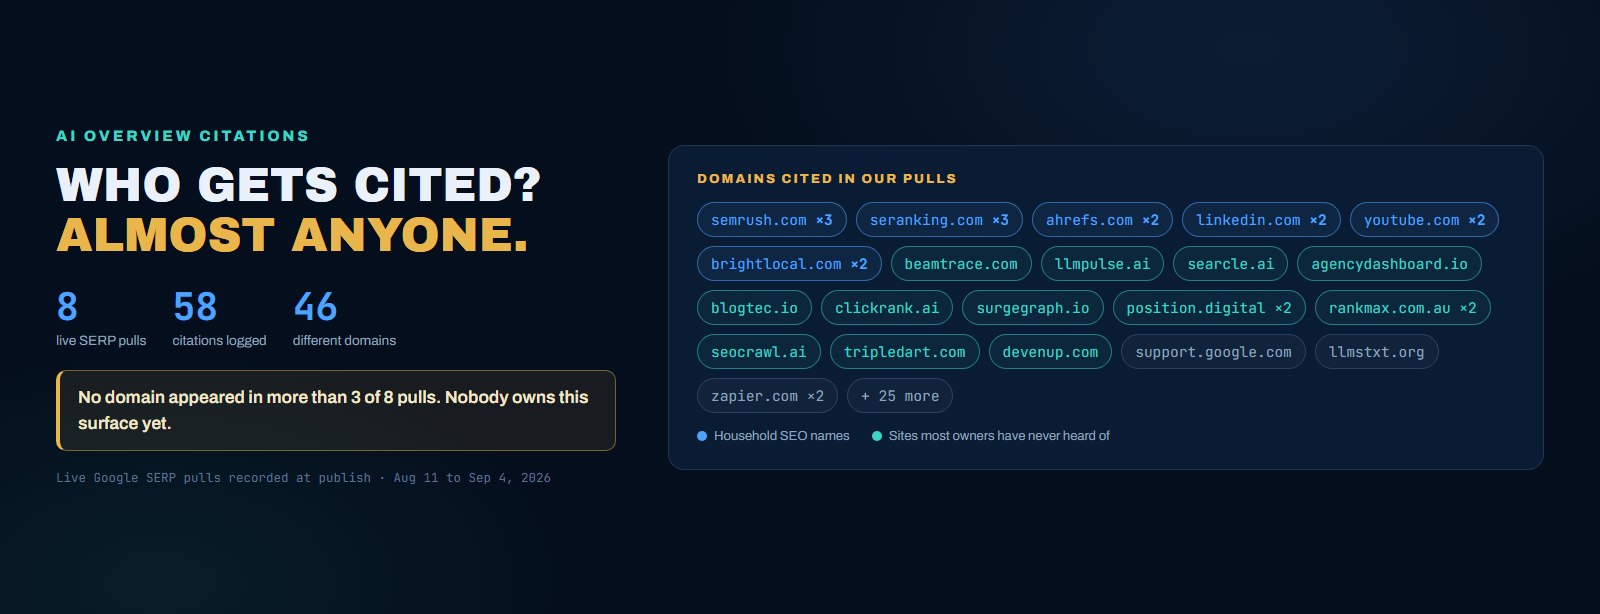1600x614 pixels.
Task: Select the linkedin.com ×2 chip
Action: 1261,220
